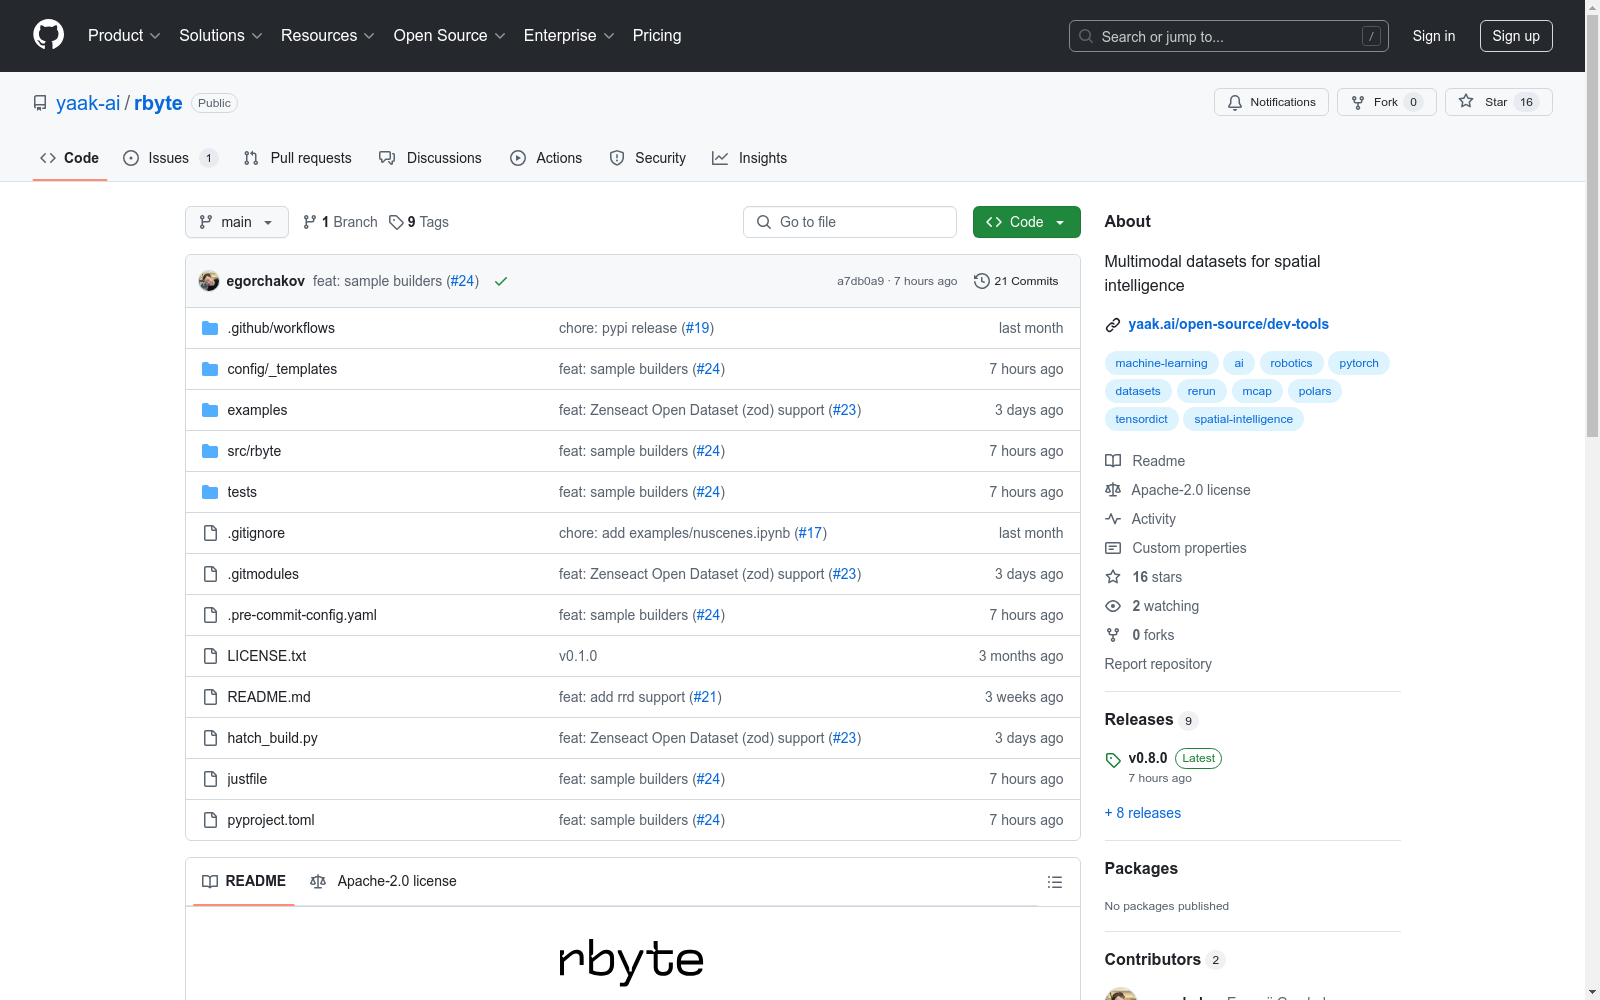This screenshot has width=1600, height=1000.
Task: Click the v0.8.0 release tag icon
Action: (x=1113, y=760)
